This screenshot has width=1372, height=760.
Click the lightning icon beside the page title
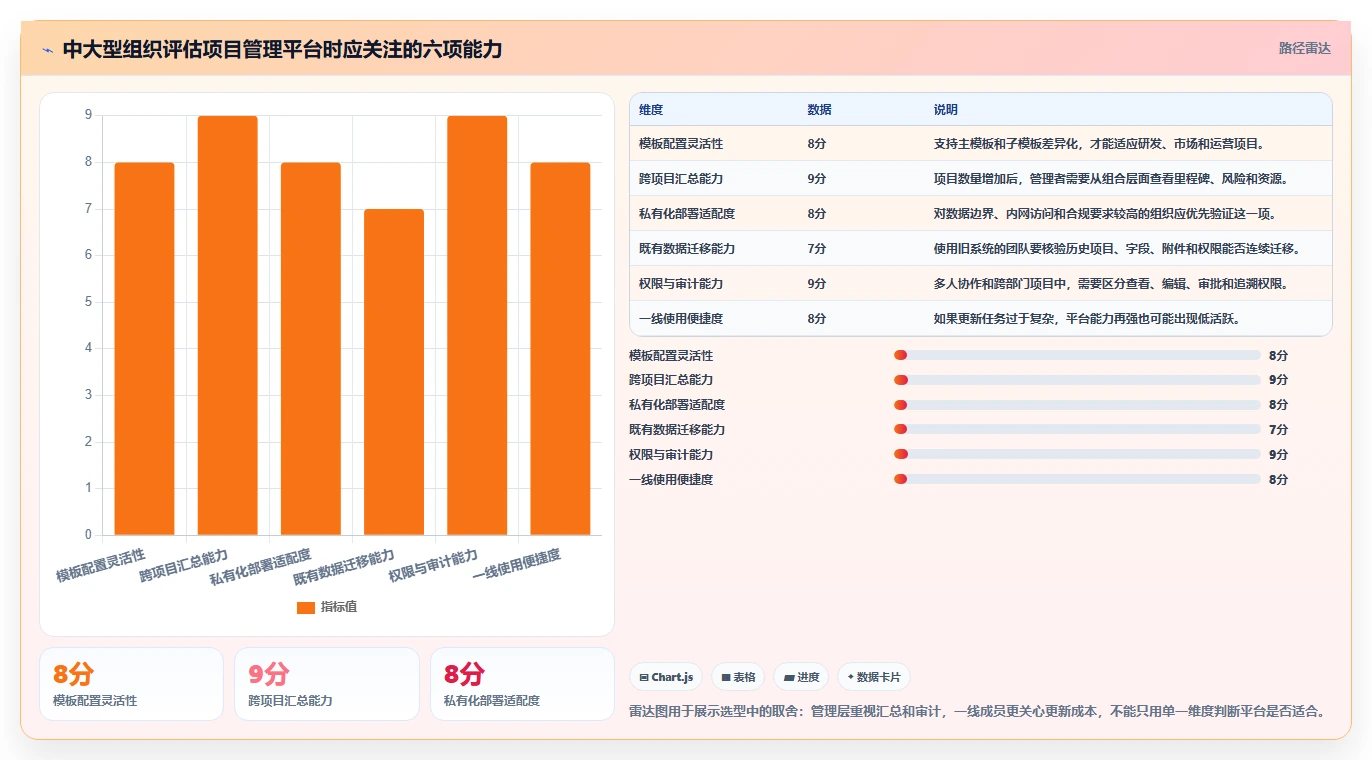pyautogui.click(x=48, y=49)
